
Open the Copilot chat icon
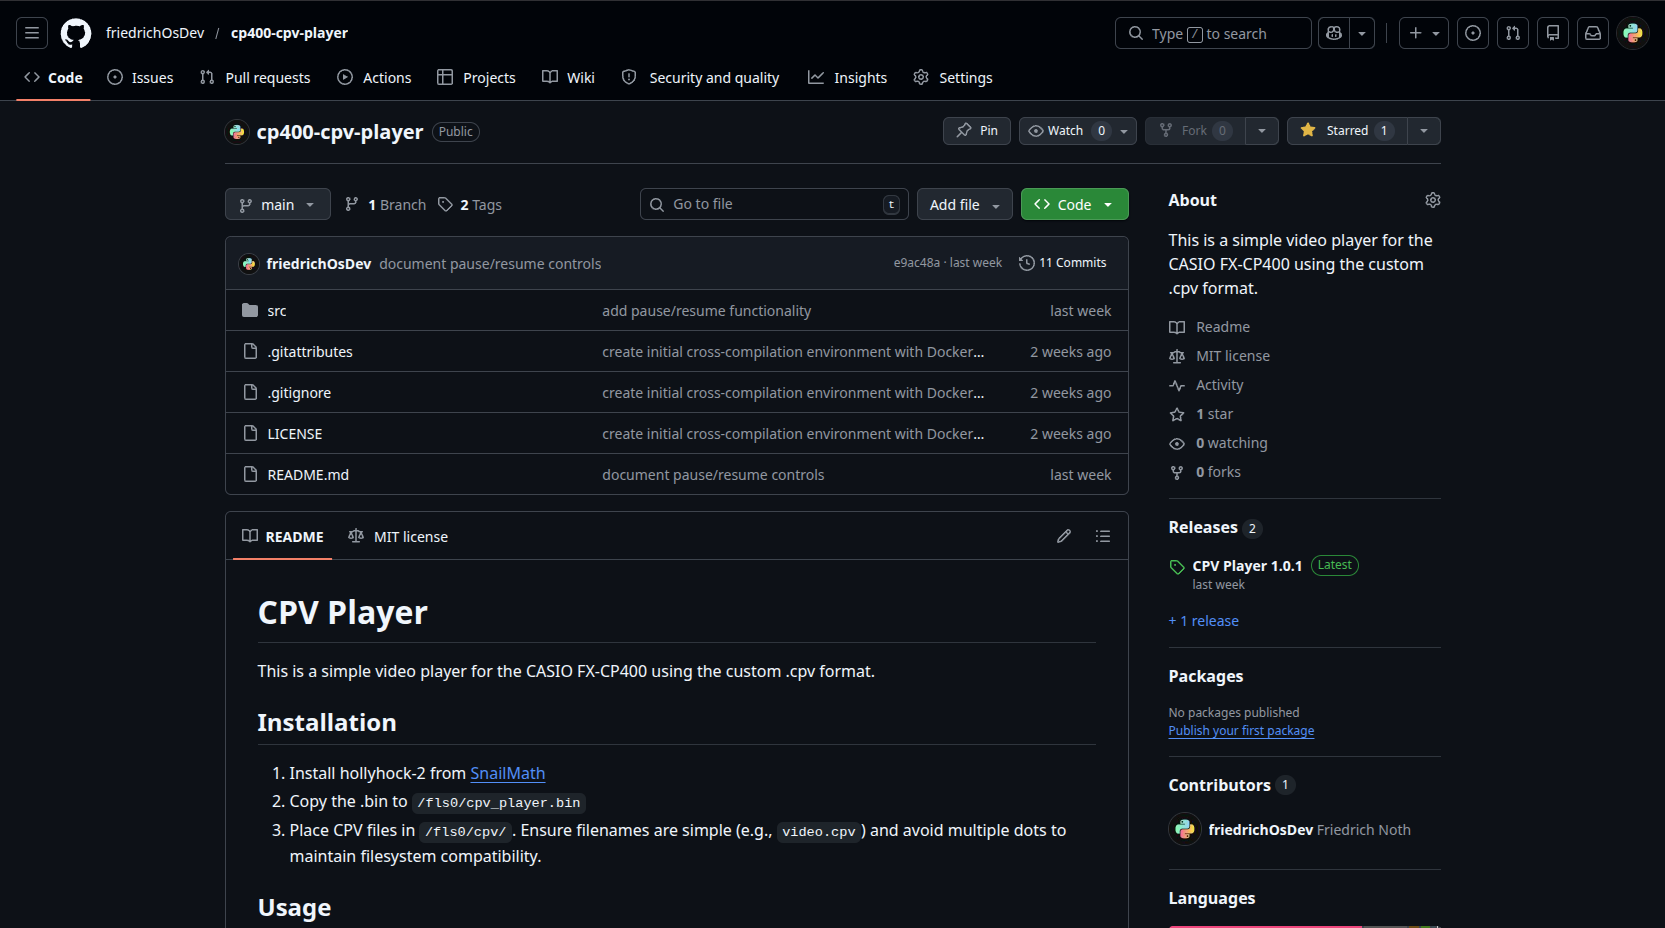click(x=1334, y=33)
